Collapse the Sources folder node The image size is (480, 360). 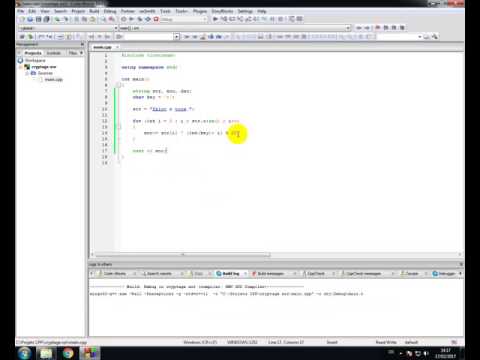(27, 73)
